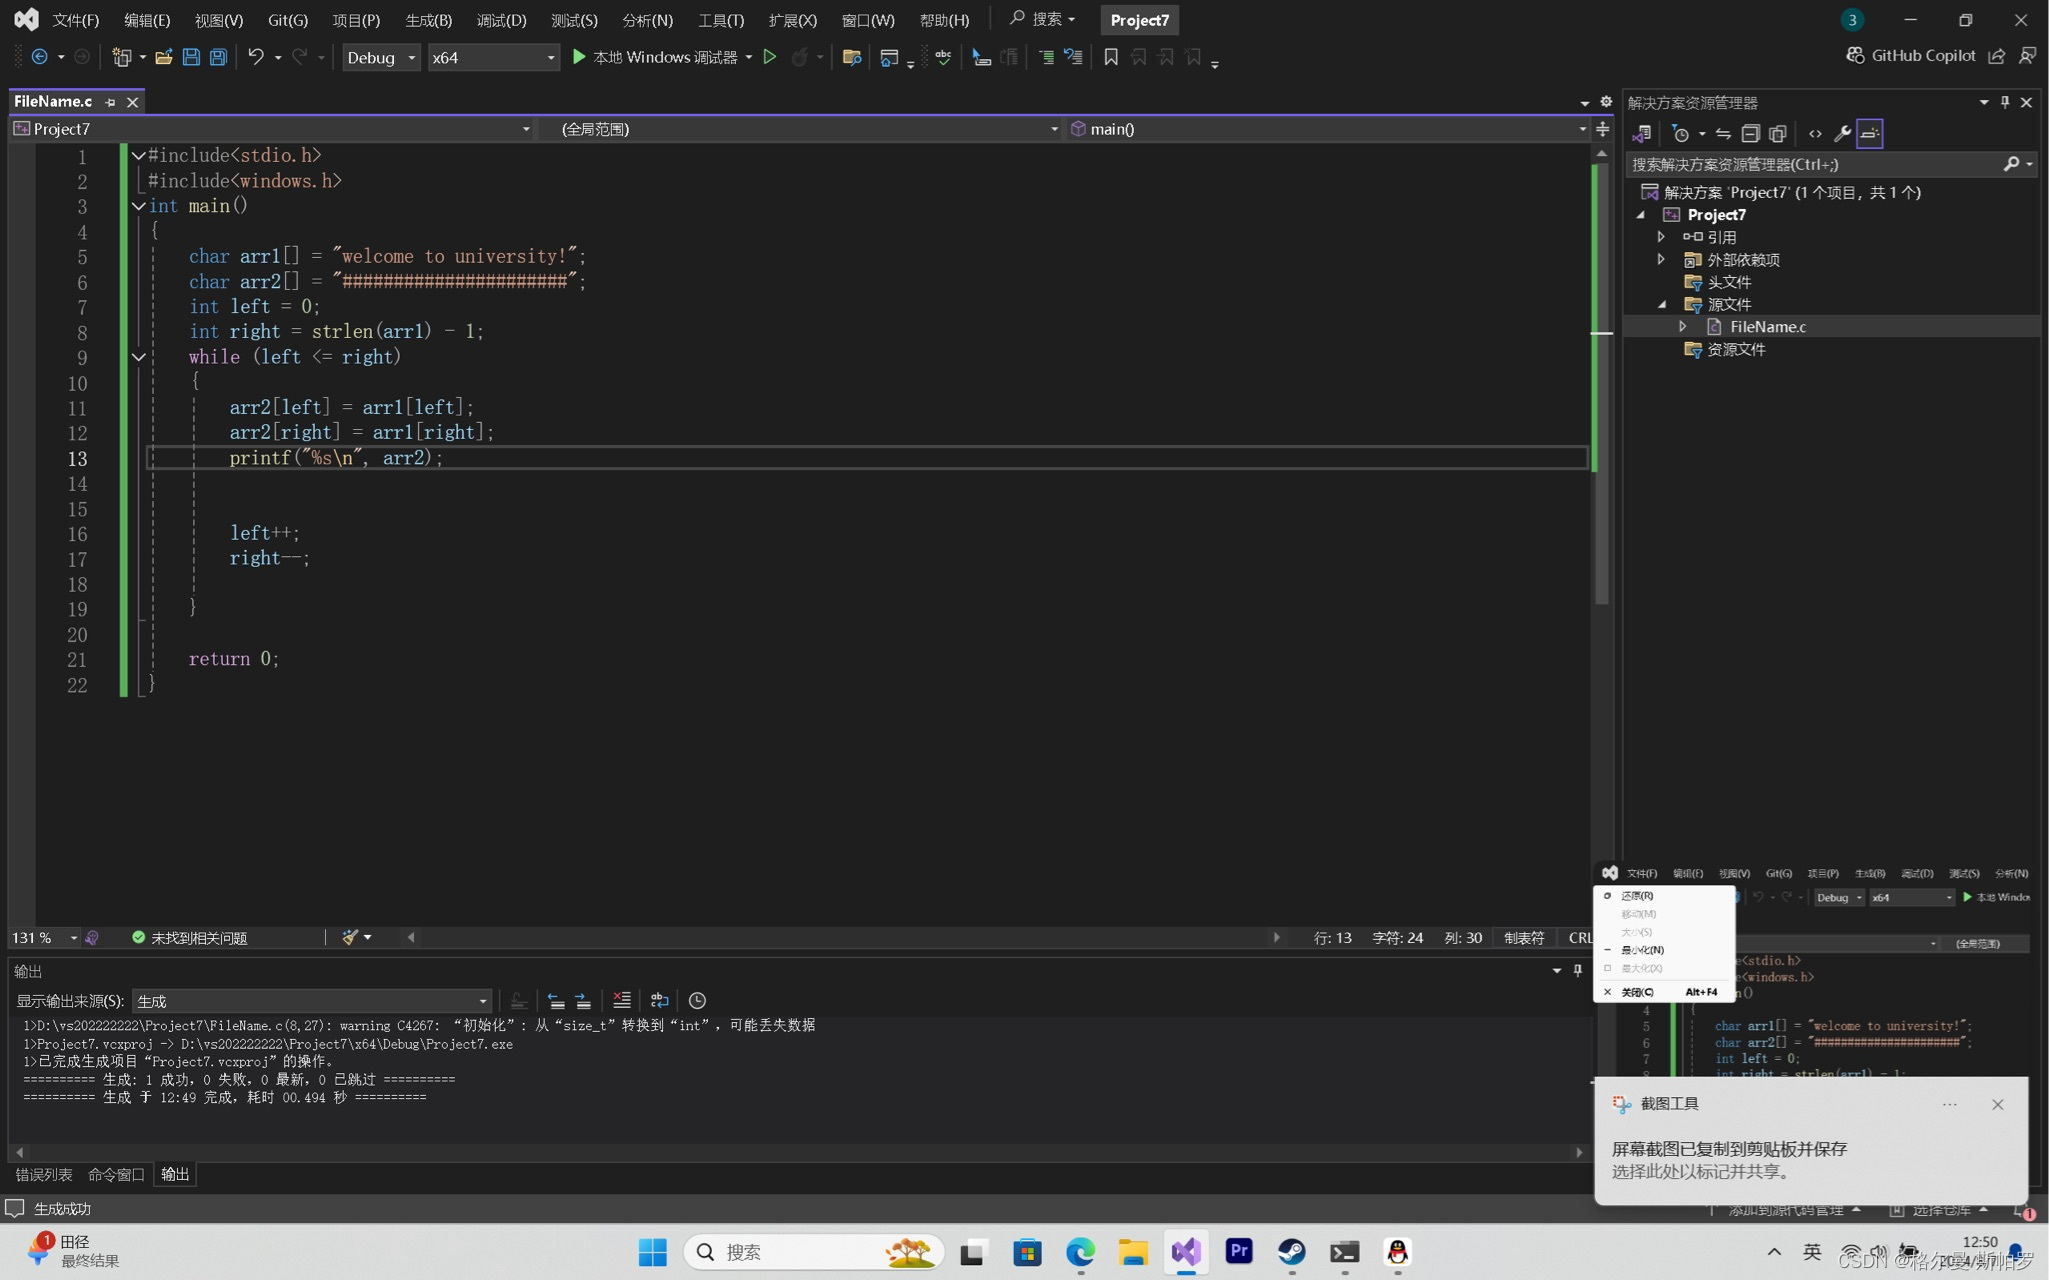Open Properties wrench in Solution Explorer
The width and height of the screenshot is (2049, 1280).
(1842, 133)
